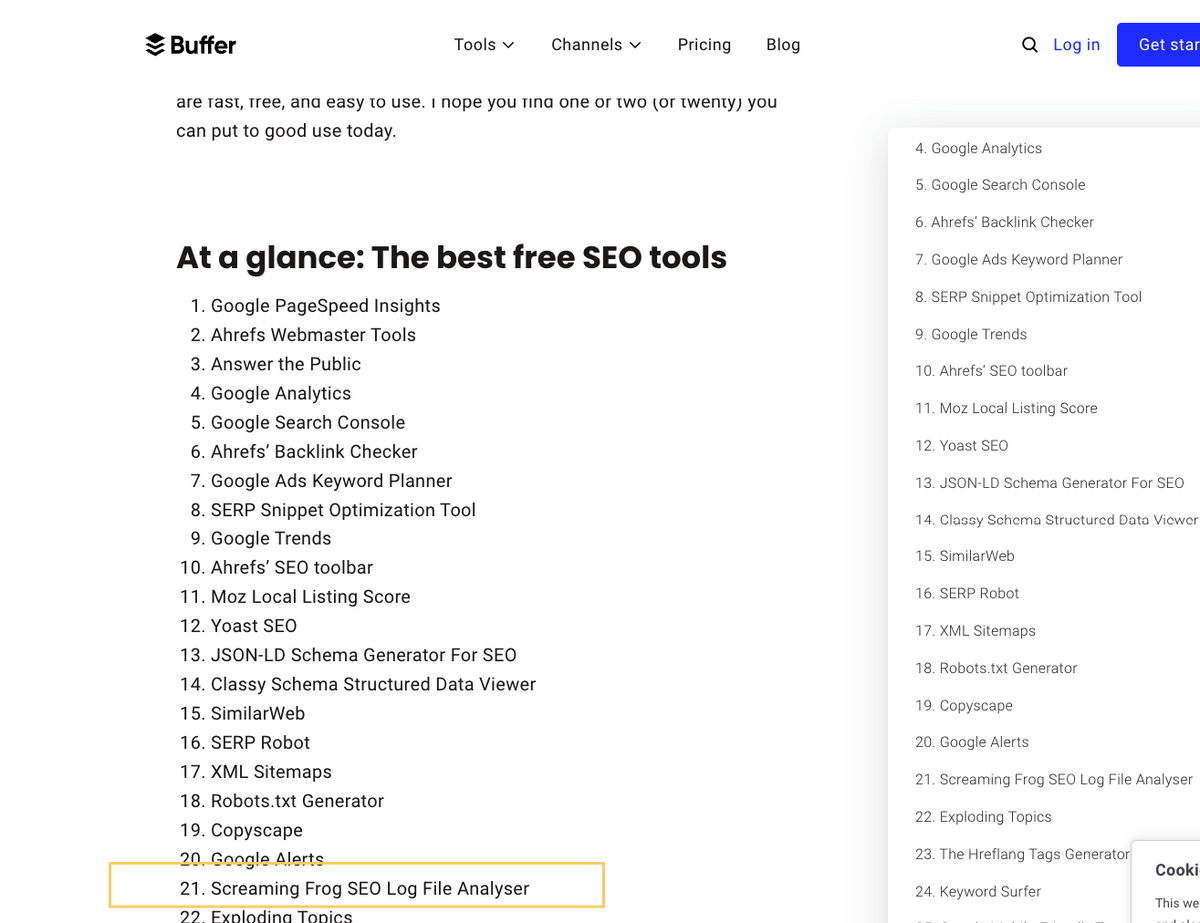Select article list item Google Search Console
Screen dimensions: 1200x923
click(x=308, y=422)
